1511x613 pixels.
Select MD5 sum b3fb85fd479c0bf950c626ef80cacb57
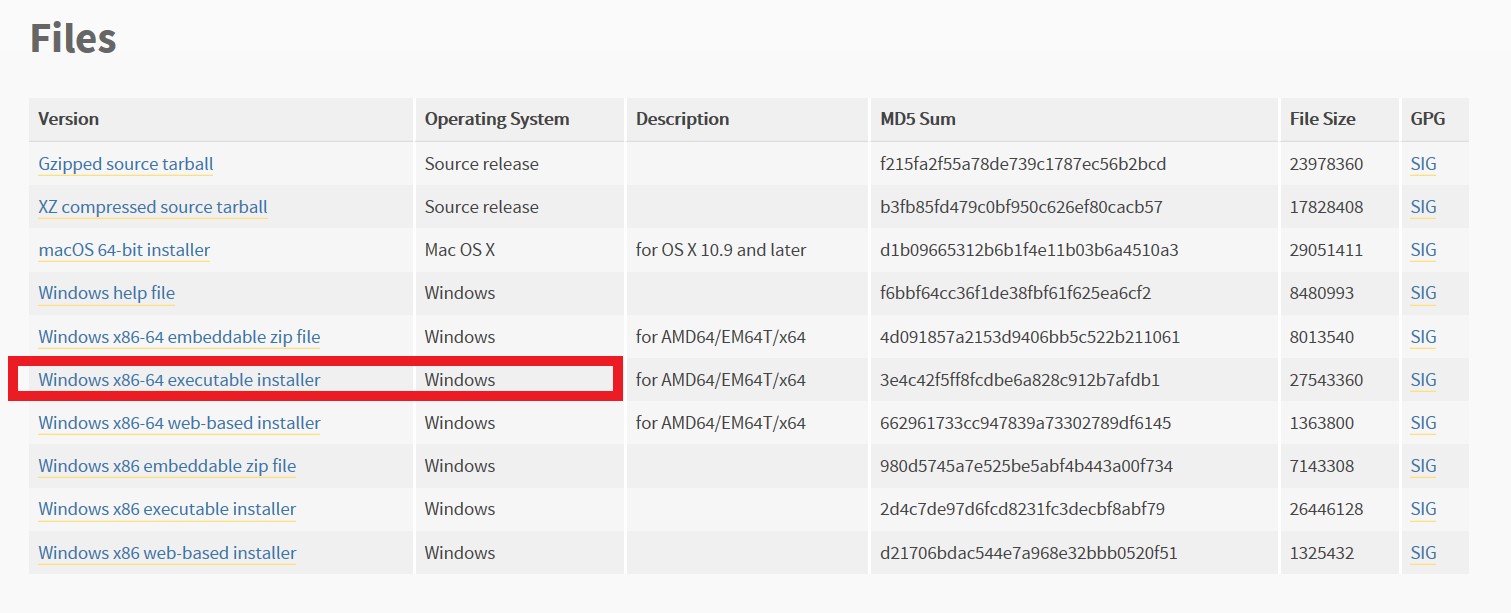(1021, 207)
